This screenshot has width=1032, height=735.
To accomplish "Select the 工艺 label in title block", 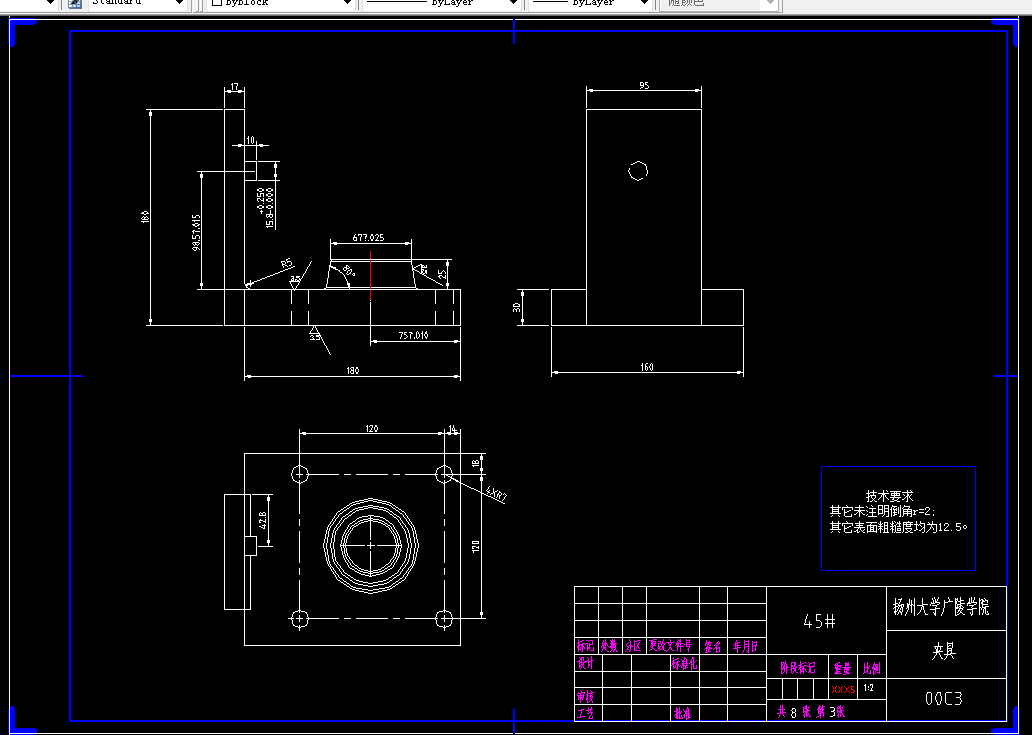I will [x=585, y=713].
